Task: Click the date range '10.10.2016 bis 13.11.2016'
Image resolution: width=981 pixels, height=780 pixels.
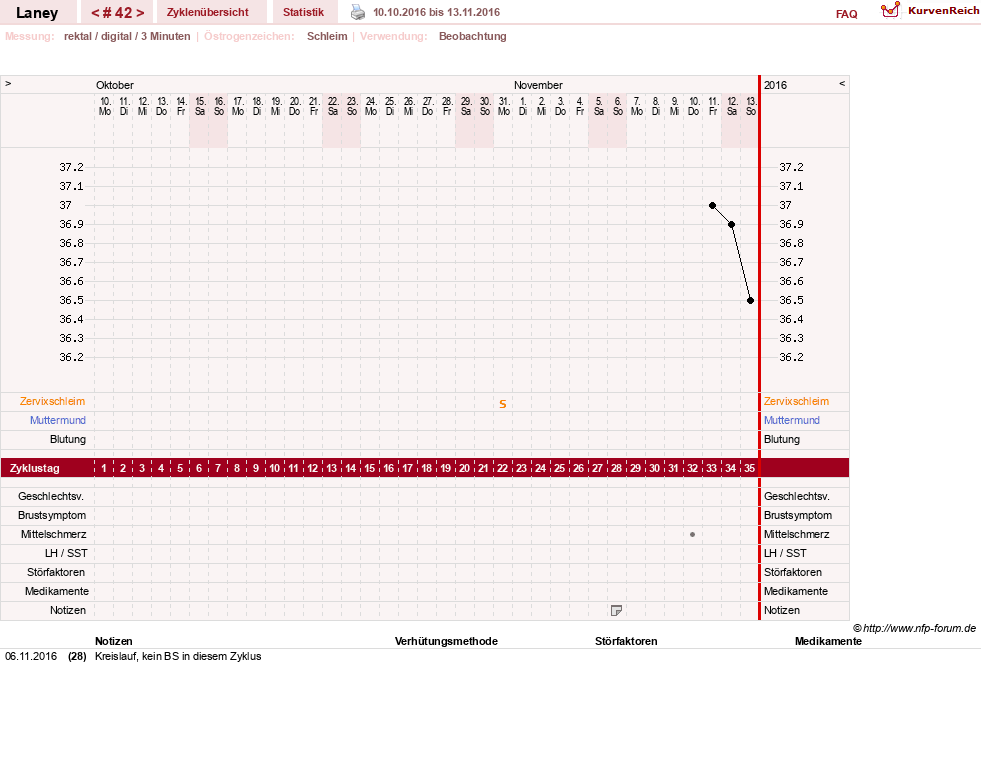Action: point(436,12)
